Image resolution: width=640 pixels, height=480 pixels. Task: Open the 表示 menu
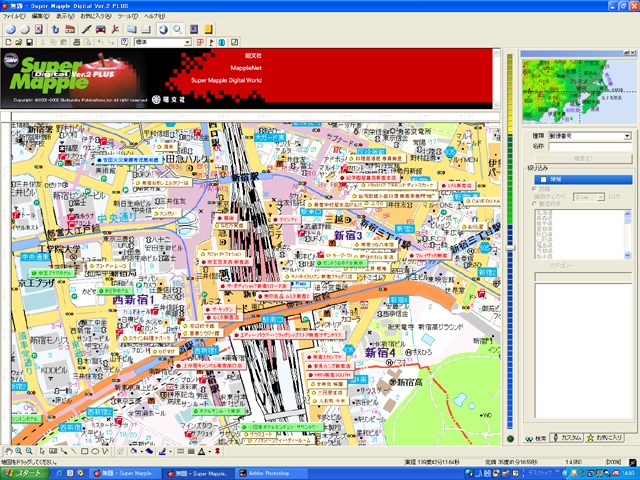click(65, 16)
